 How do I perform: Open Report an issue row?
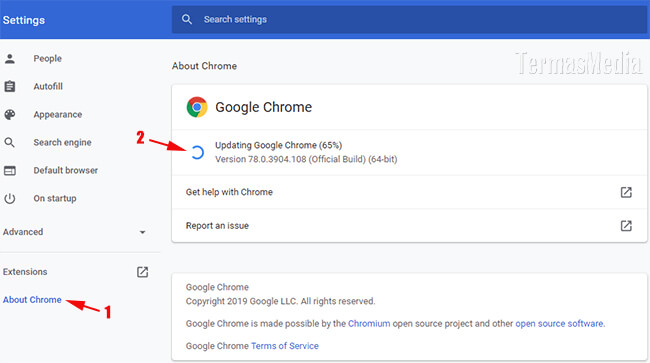(409, 225)
